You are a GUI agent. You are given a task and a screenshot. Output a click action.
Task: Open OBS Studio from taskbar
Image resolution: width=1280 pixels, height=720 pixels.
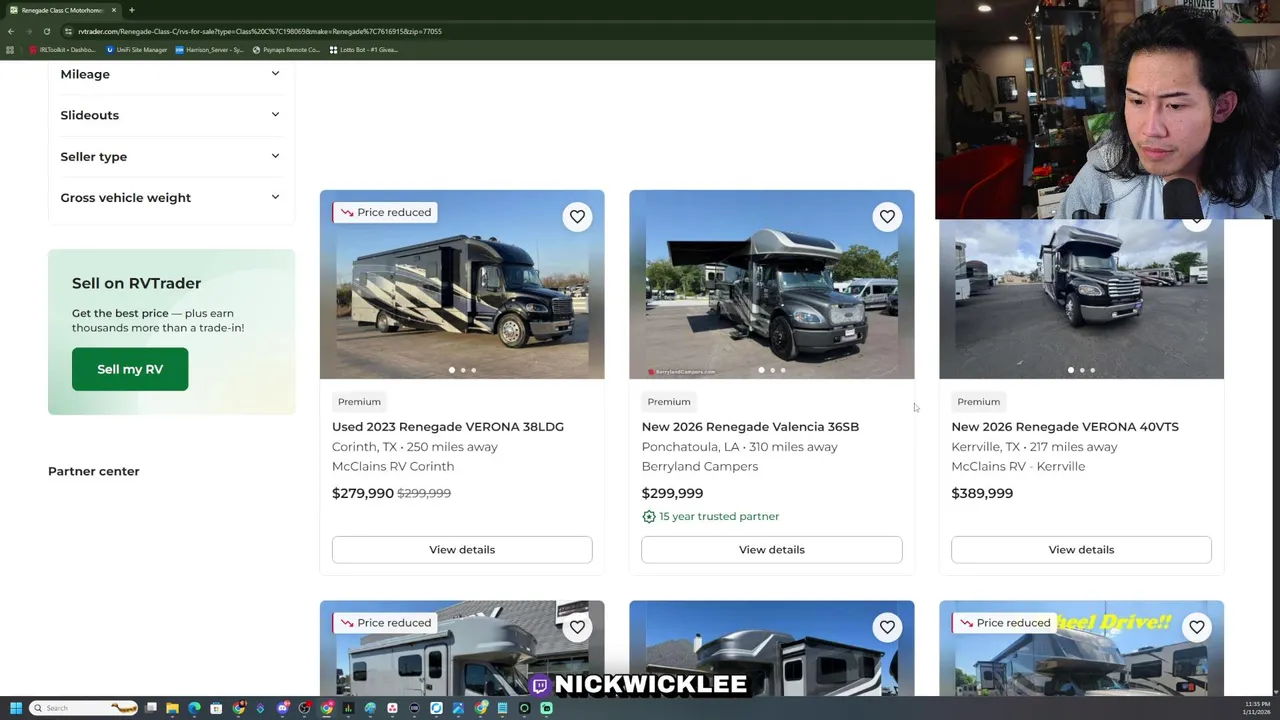304,708
